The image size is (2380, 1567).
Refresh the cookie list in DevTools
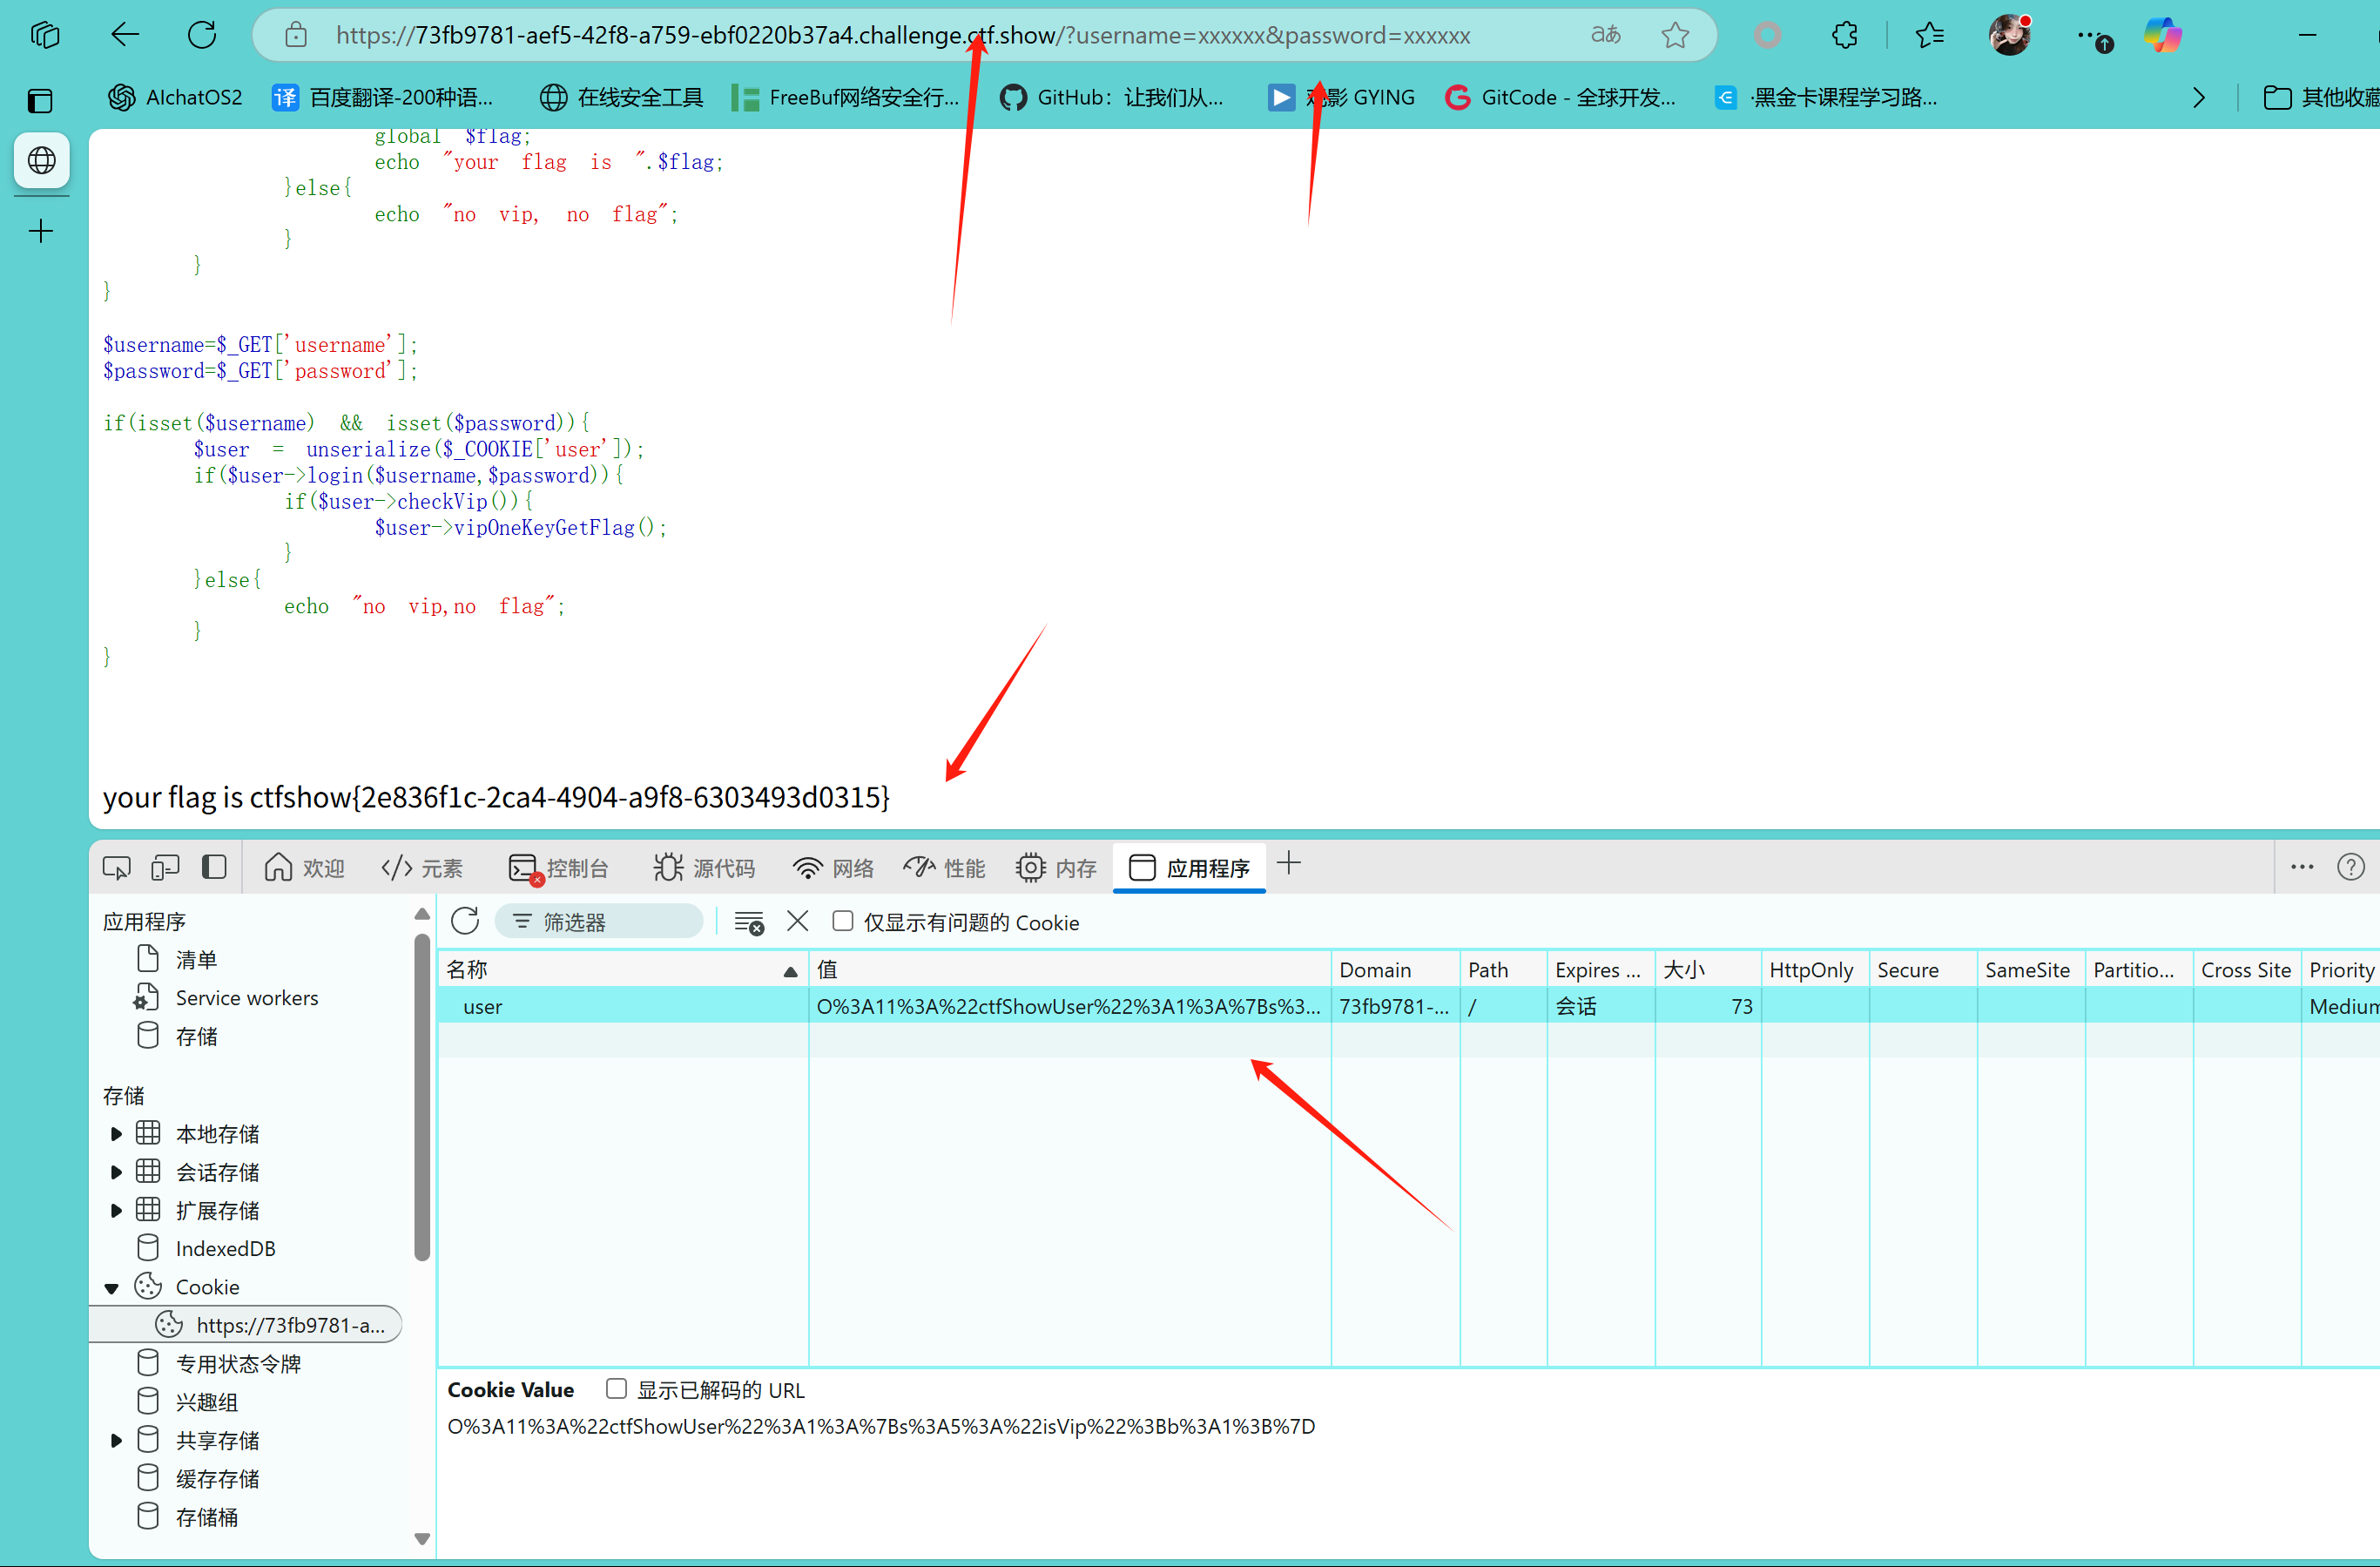click(465, 921)
